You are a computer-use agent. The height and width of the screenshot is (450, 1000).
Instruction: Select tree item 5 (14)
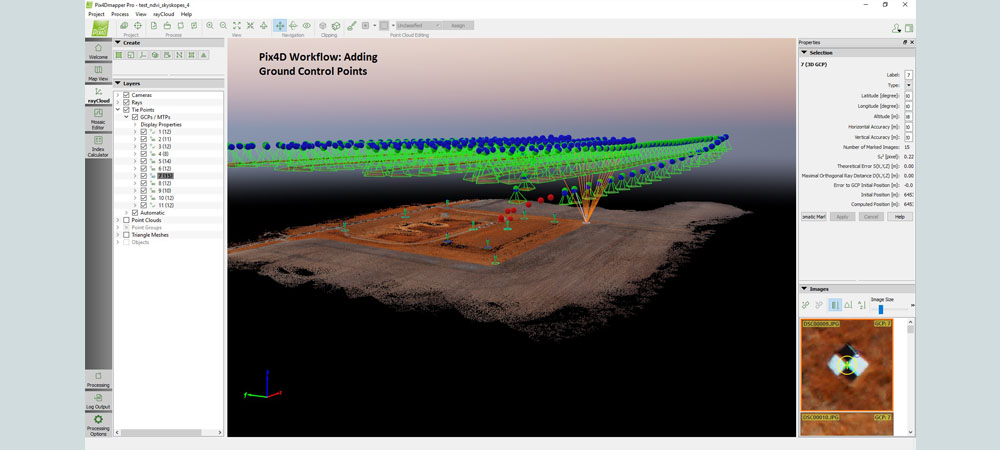pos(165,161)
